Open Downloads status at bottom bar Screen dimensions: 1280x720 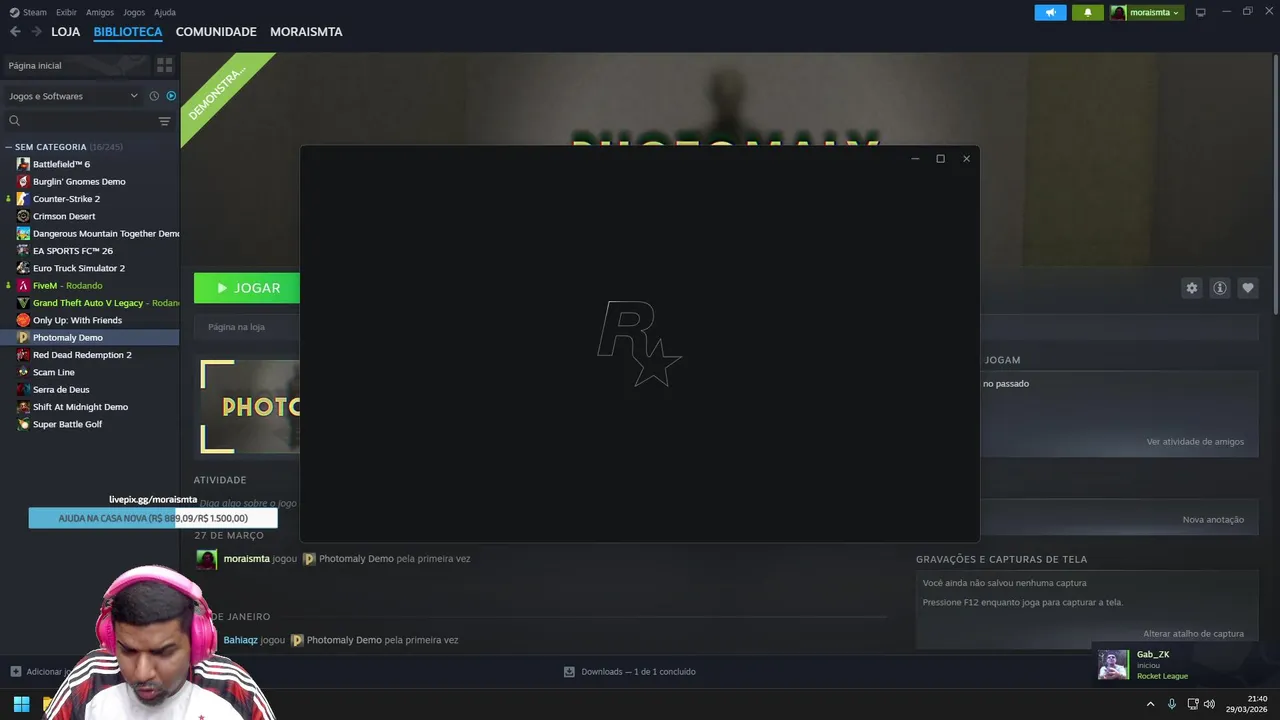click(x=630, y=672)
